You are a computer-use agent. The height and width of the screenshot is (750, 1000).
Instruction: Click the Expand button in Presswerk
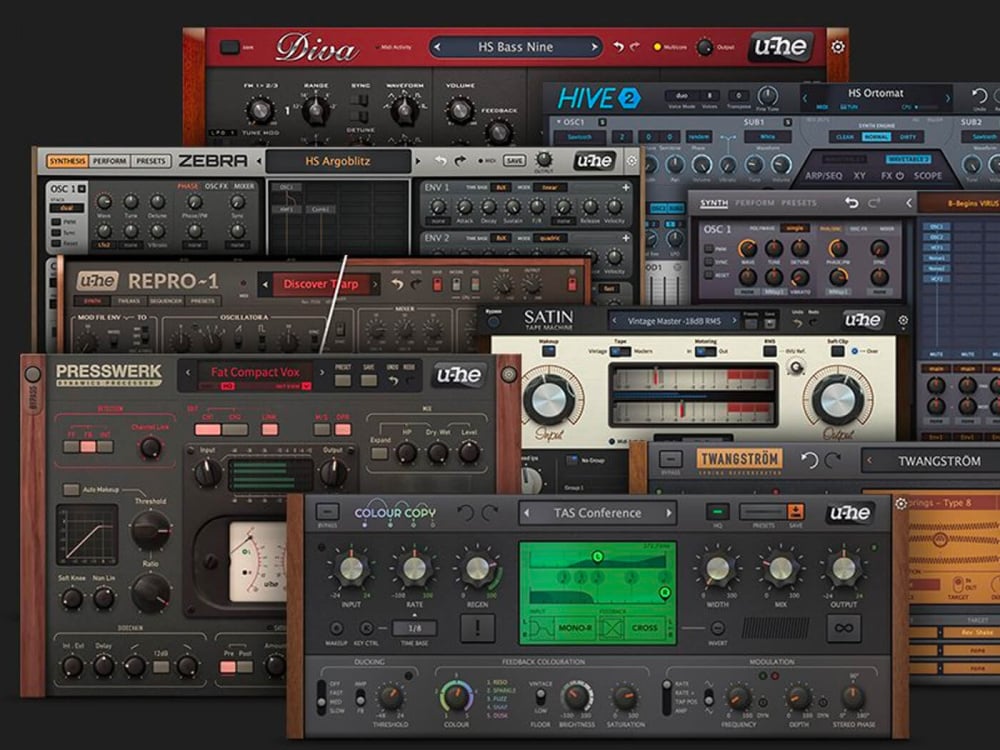coord(379,453)
